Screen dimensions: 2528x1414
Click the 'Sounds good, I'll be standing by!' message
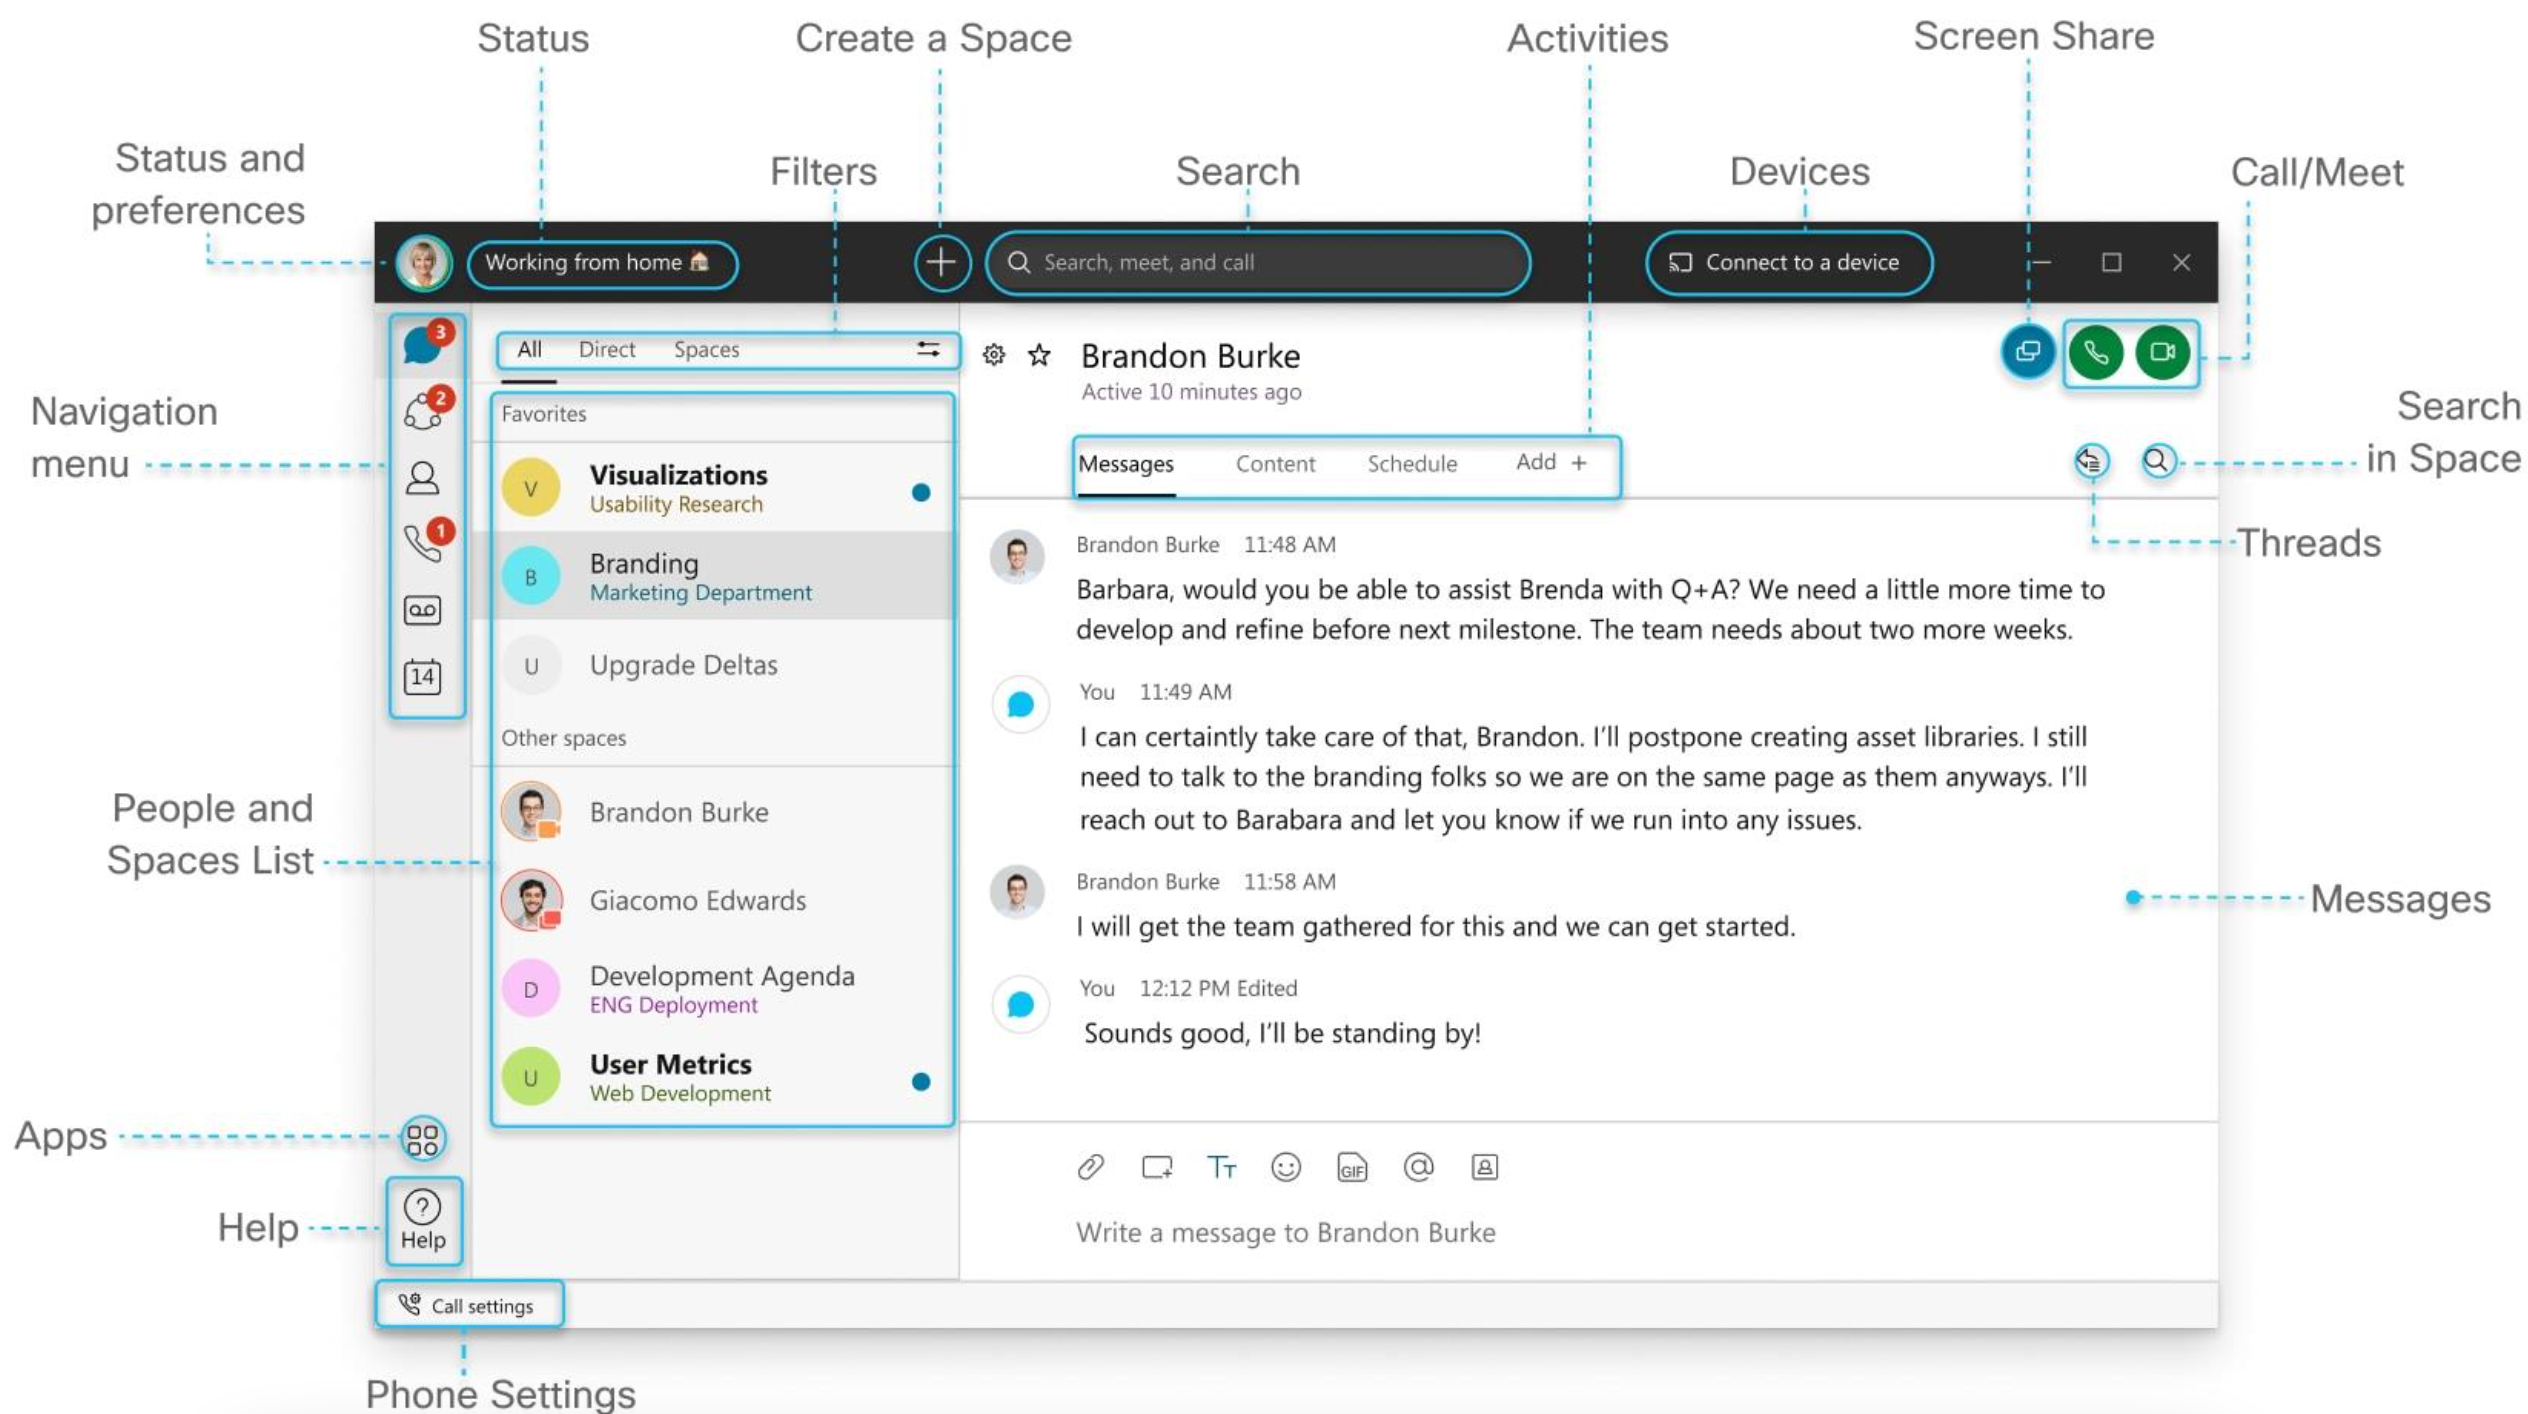tap(1282, 1033)
